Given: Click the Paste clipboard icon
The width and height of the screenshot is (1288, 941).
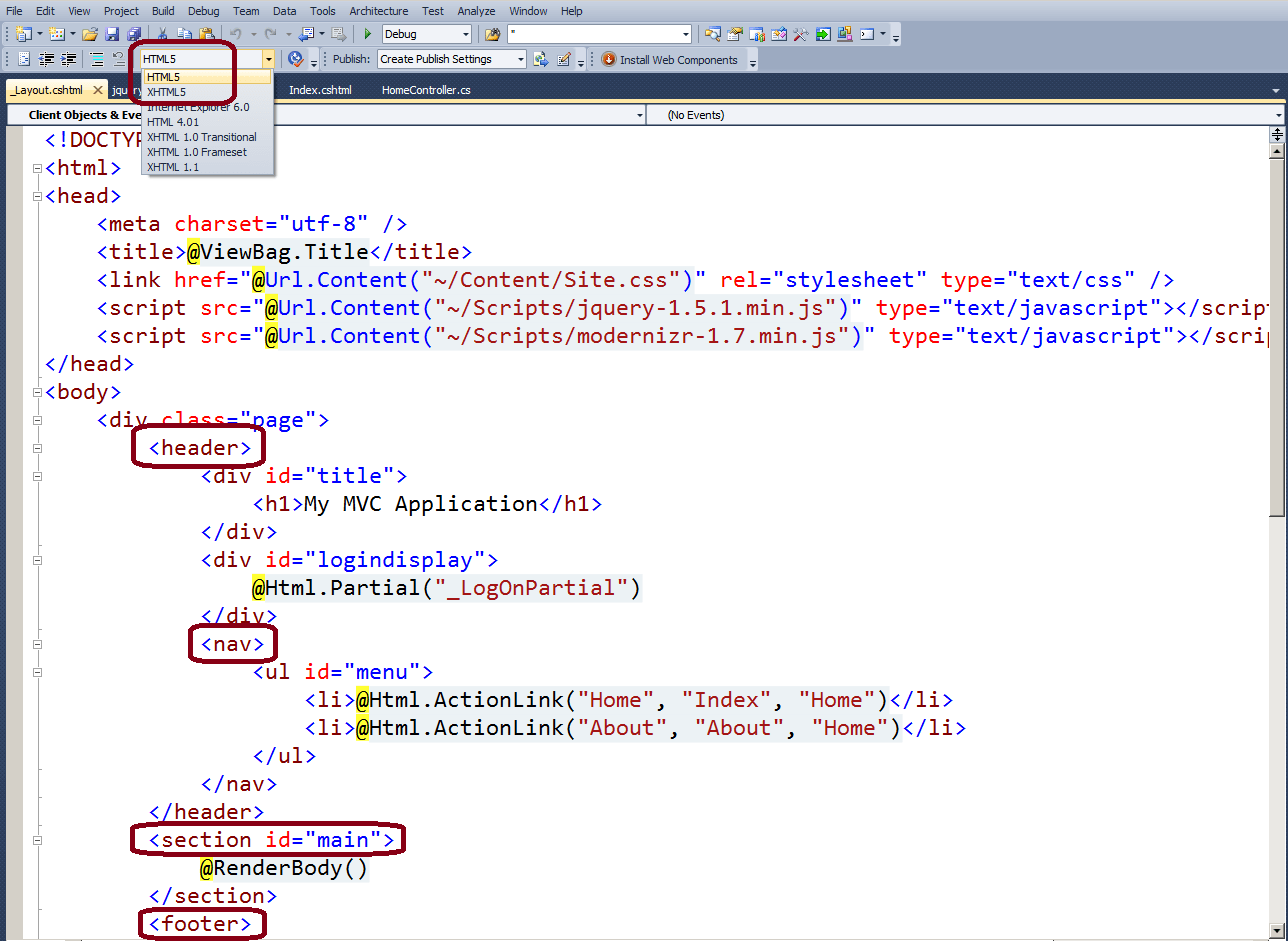Looking at the screenshot, I should pos(207,34).
